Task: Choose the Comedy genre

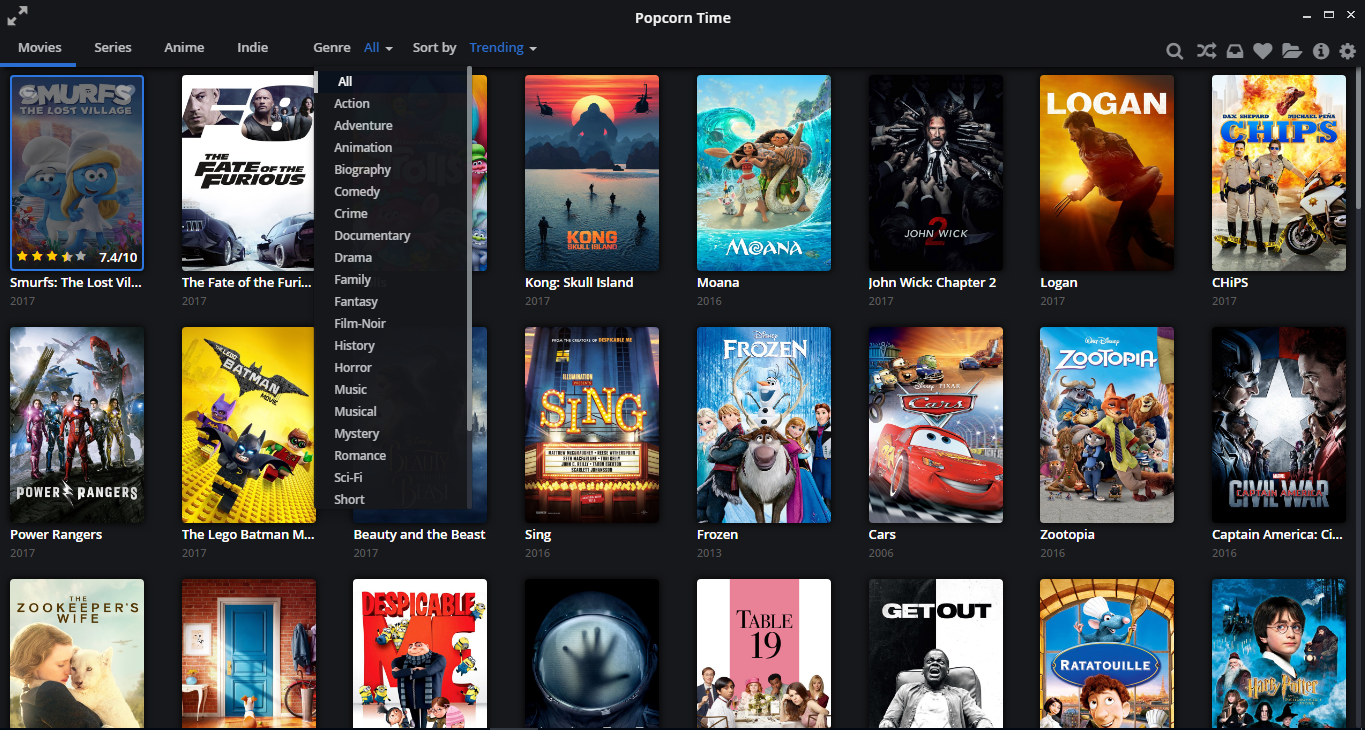Action: click(x=392, y=192)
